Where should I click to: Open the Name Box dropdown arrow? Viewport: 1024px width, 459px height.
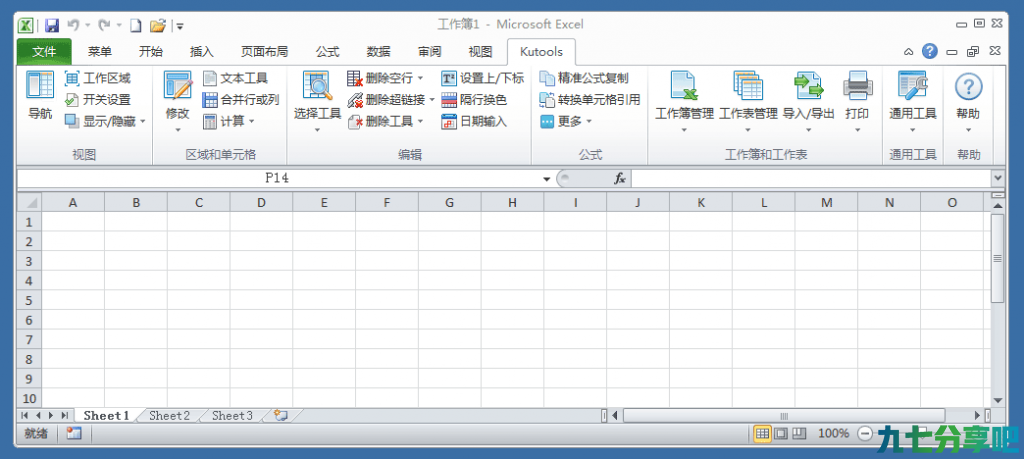coord(547,179)
